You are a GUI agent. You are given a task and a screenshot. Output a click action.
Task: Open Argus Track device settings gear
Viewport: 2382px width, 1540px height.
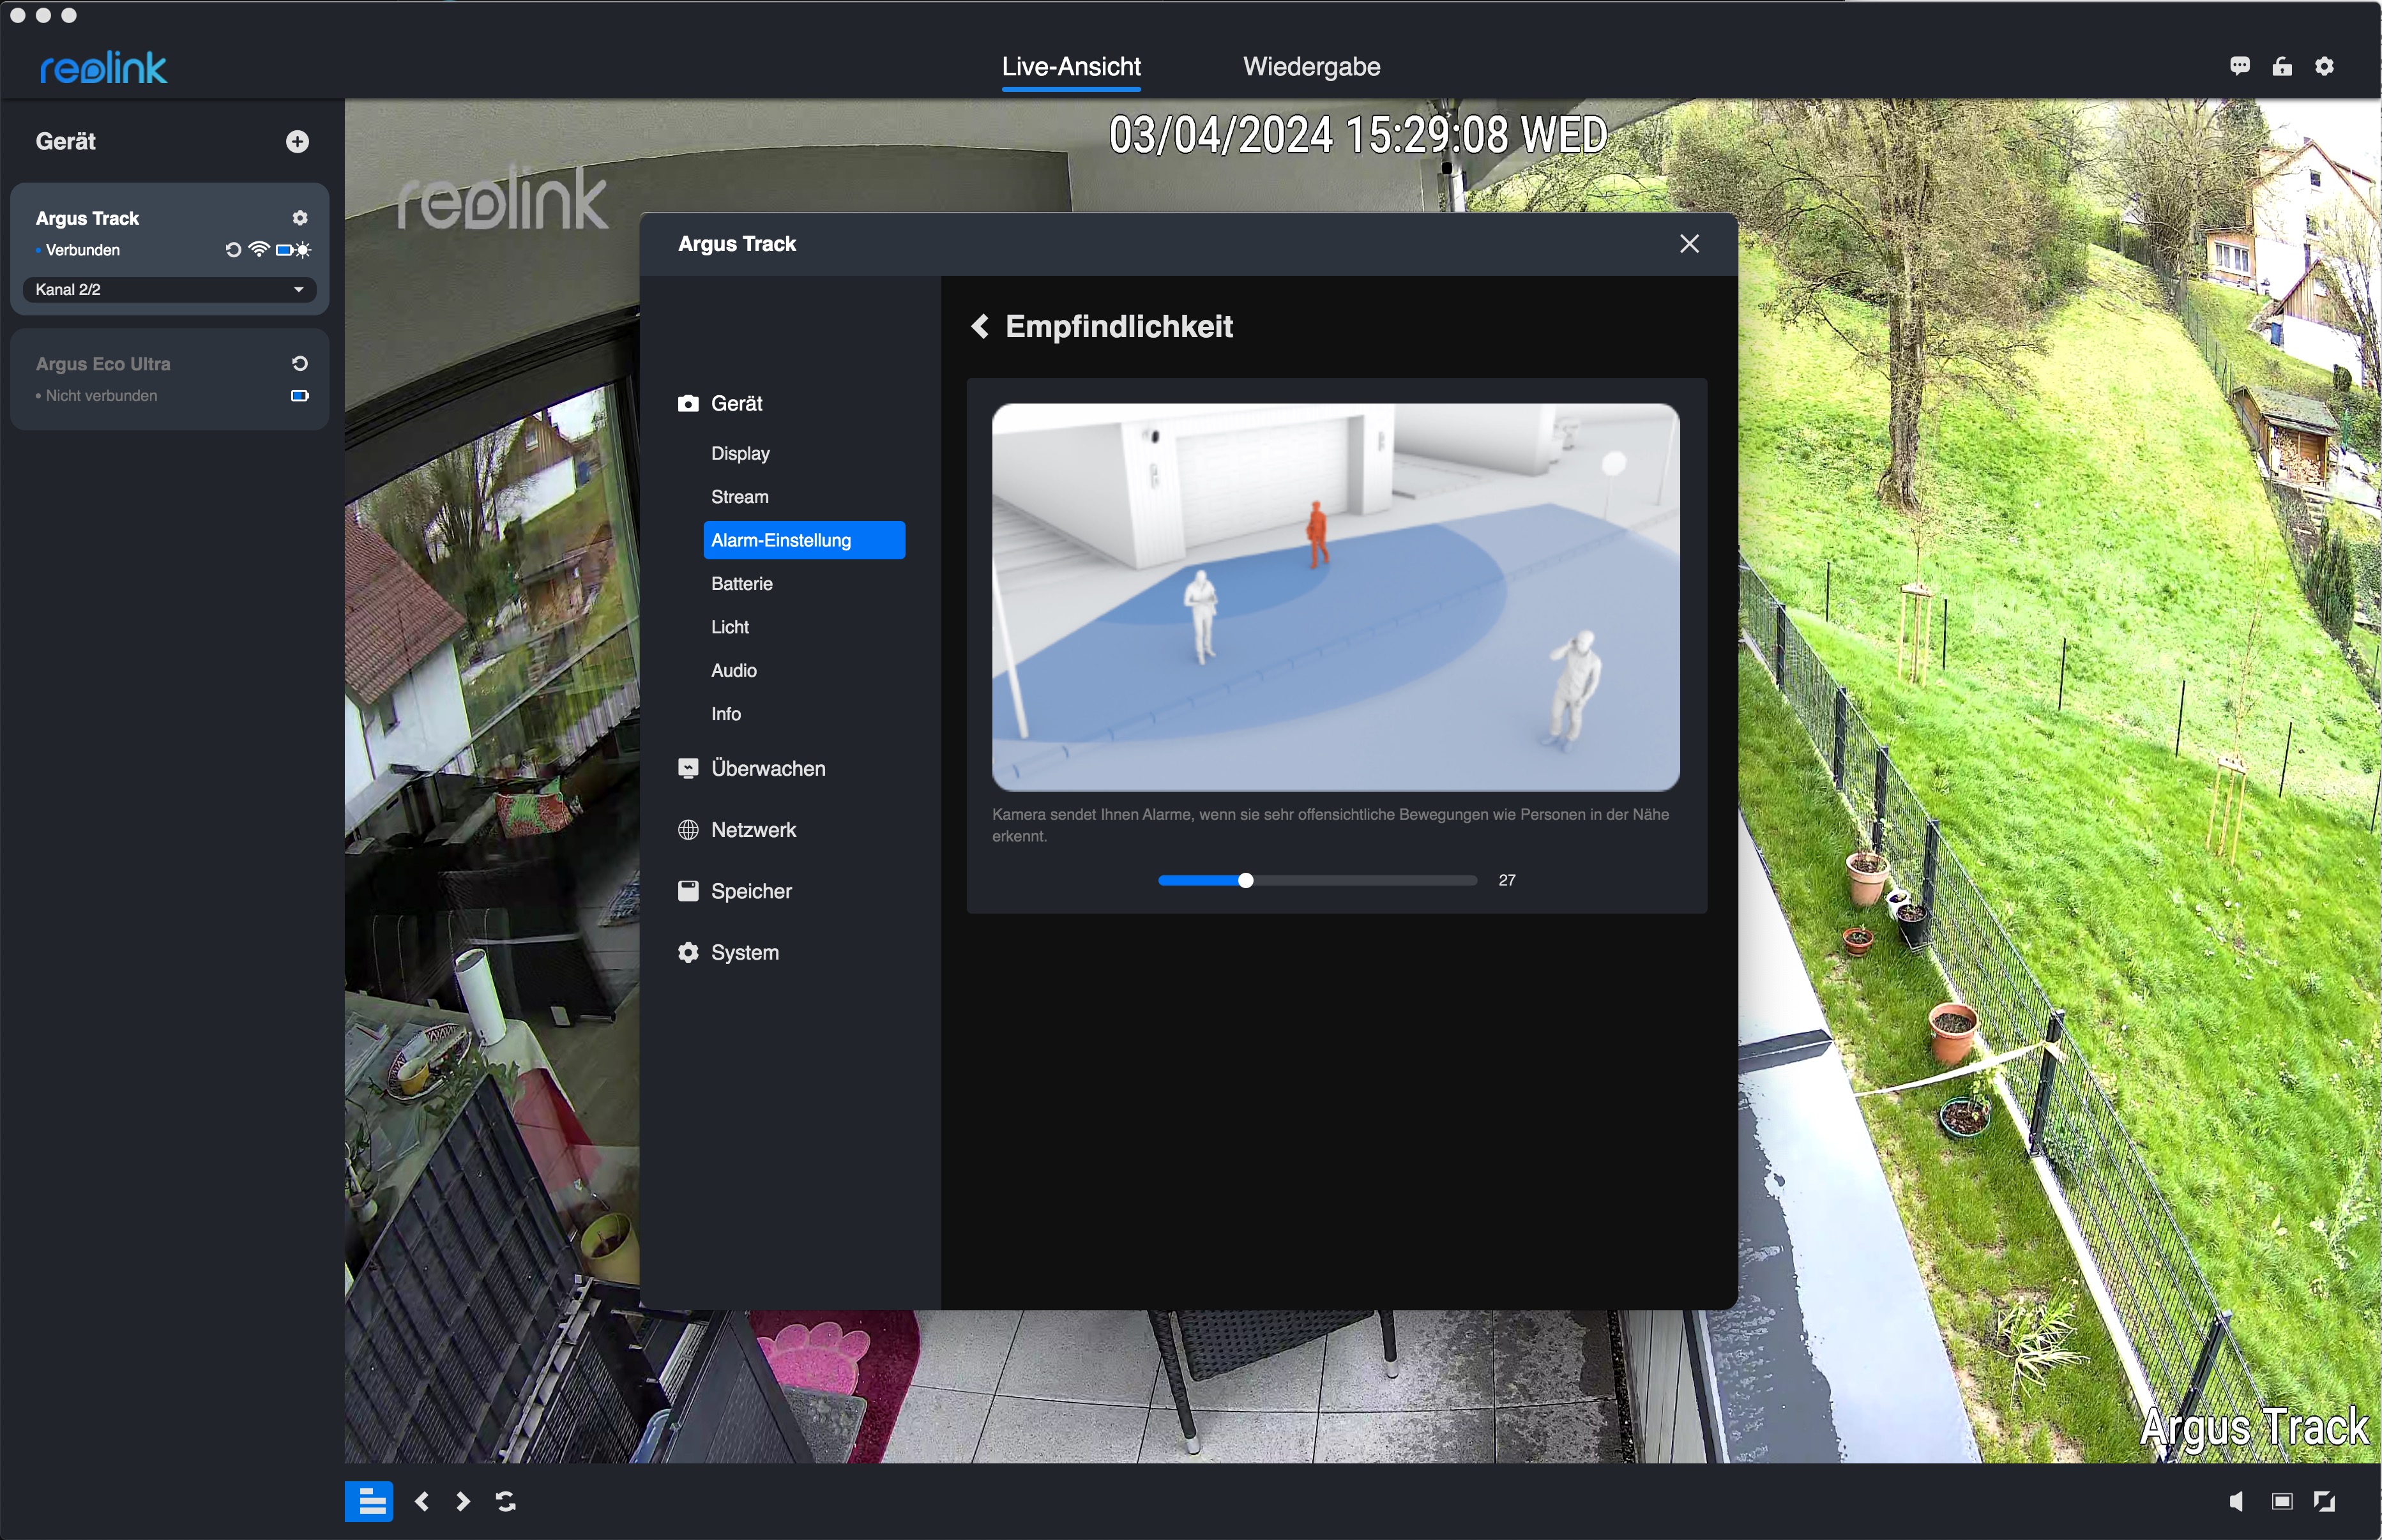click(x=299, y=218)
